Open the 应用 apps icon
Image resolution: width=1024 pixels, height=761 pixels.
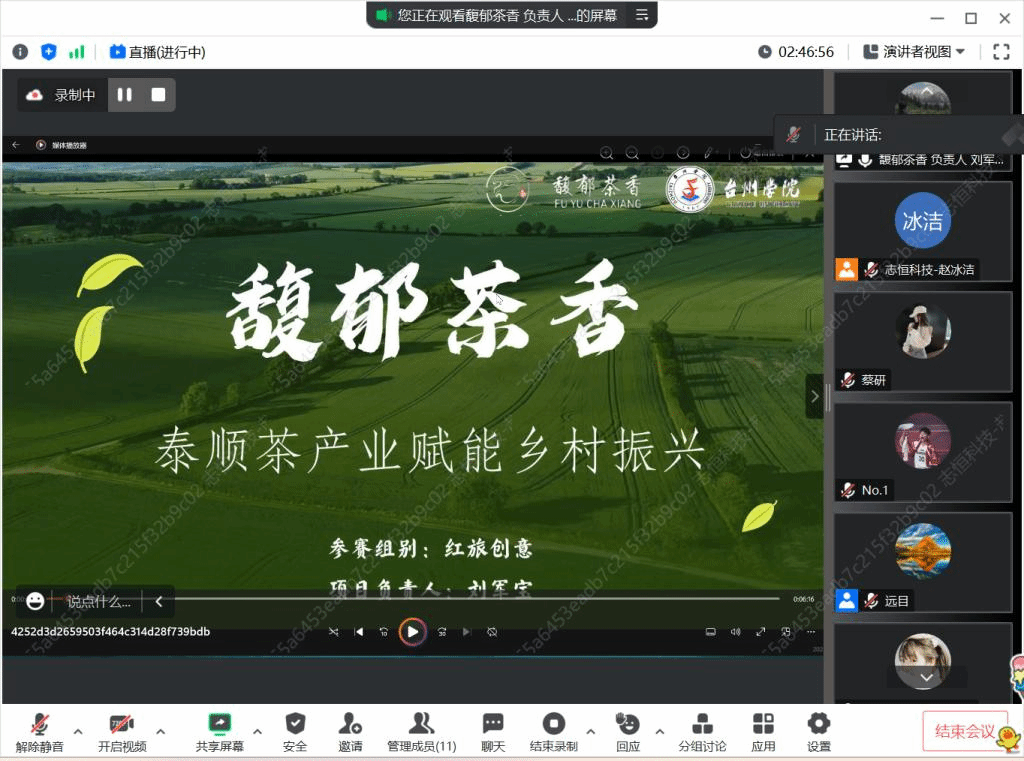763,724
